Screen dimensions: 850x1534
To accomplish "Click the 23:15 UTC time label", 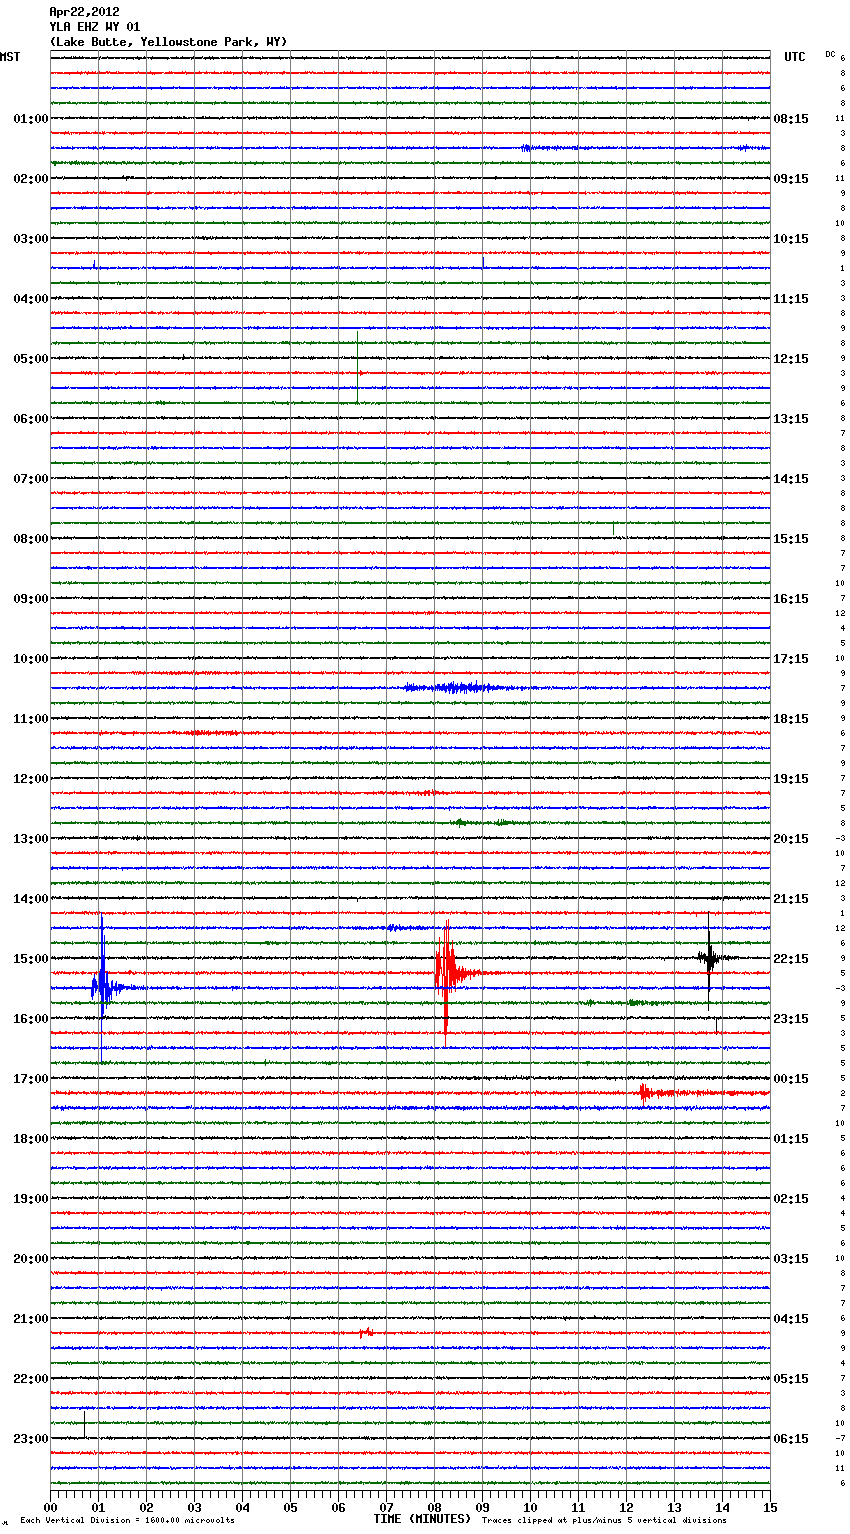I will coord(791,1019).
